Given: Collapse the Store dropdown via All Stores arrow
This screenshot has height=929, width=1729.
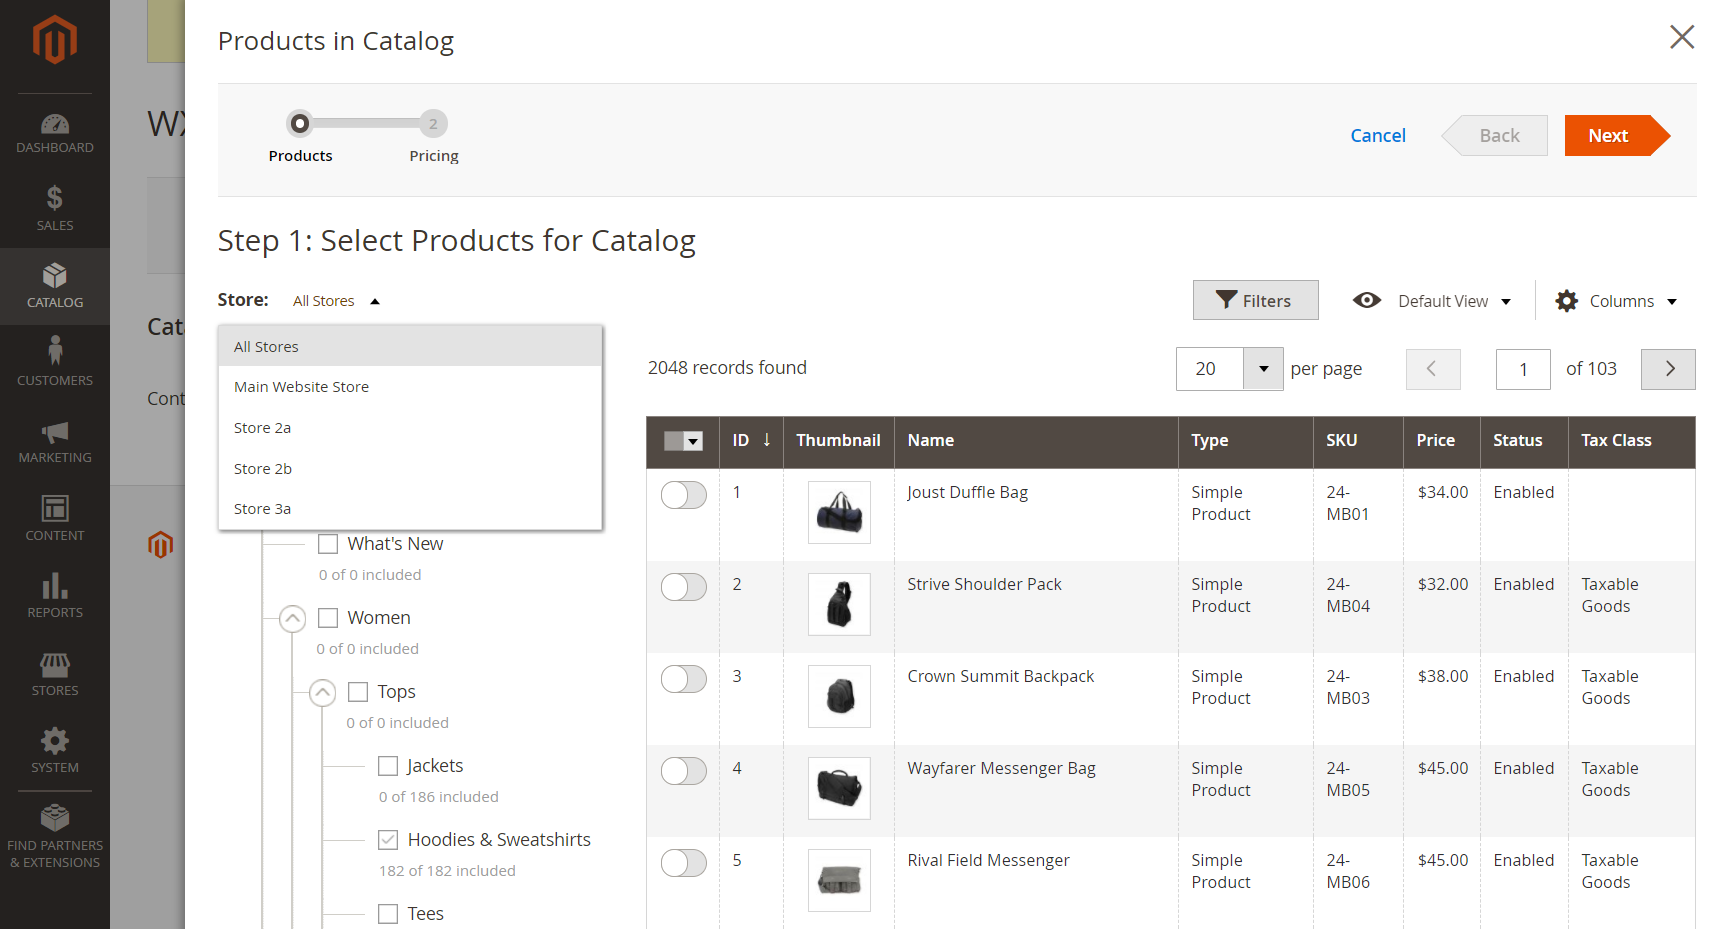Looking at the screenshot, I should (375, 301).
